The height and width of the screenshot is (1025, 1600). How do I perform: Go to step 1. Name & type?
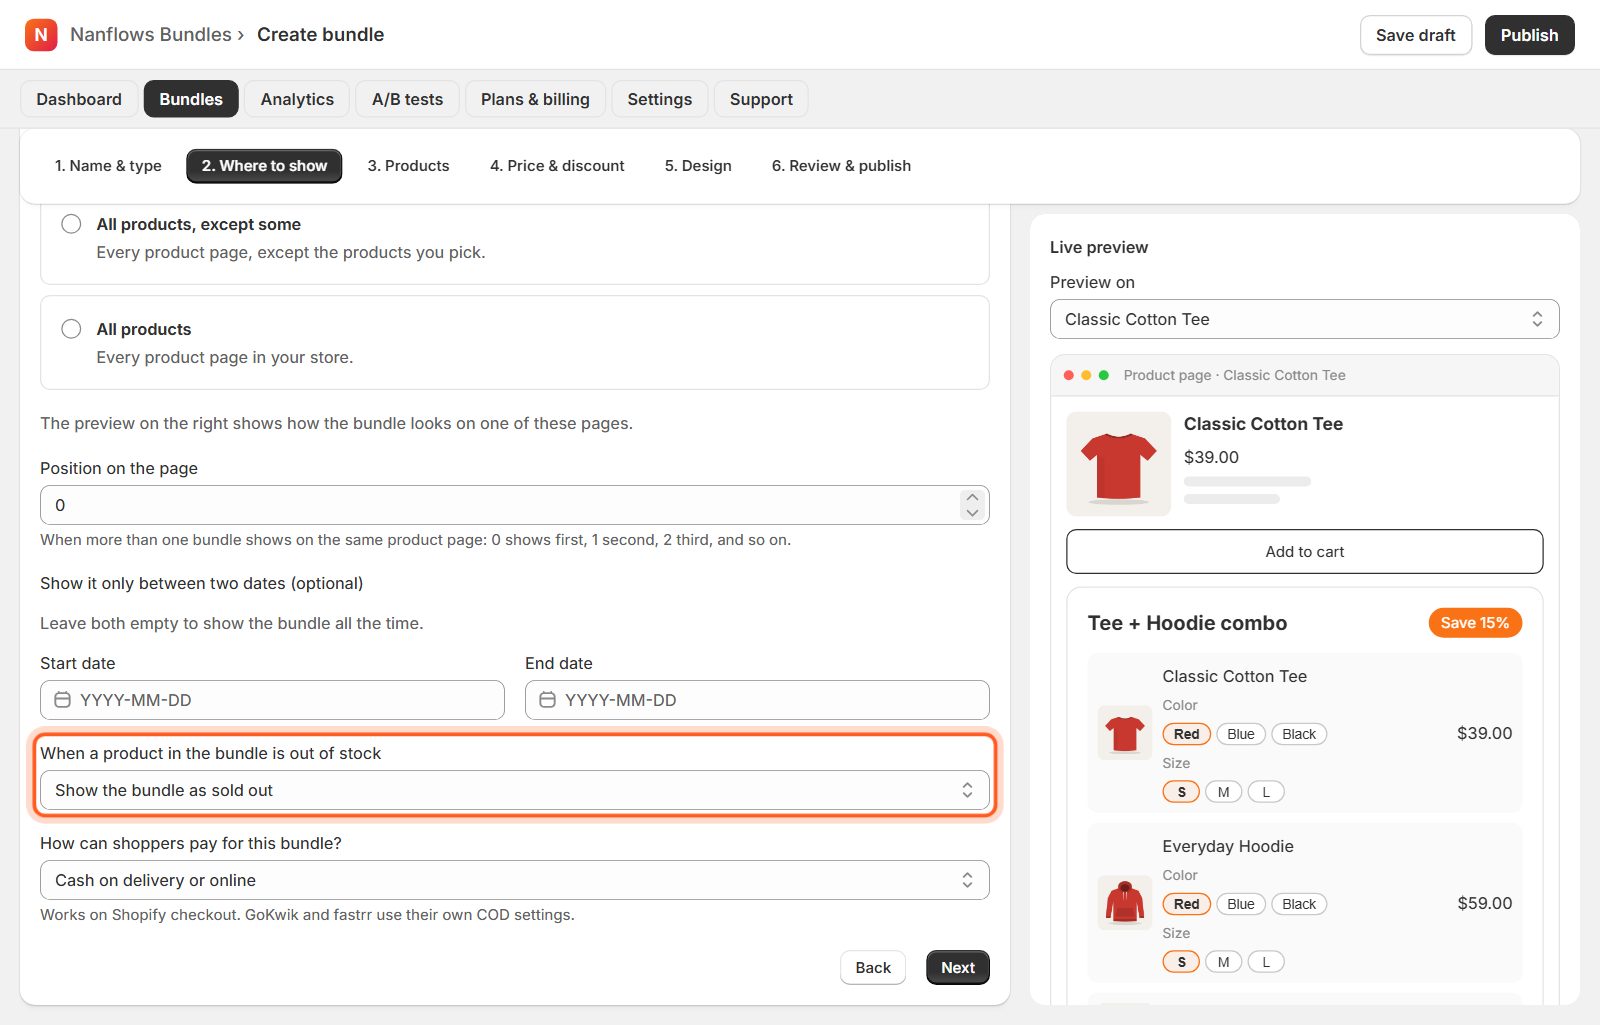point(108,166)
